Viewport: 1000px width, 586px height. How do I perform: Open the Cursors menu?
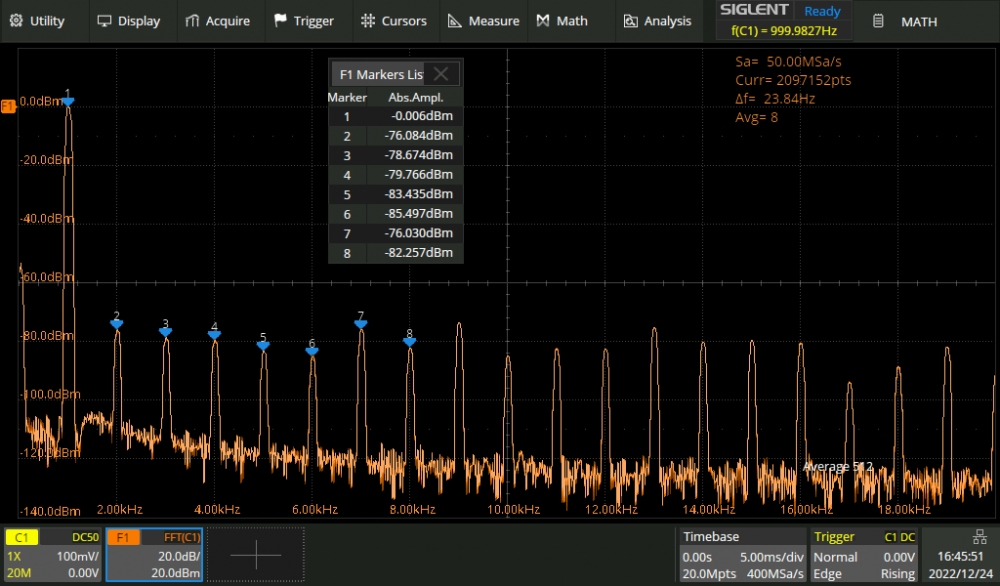(393, 21)
